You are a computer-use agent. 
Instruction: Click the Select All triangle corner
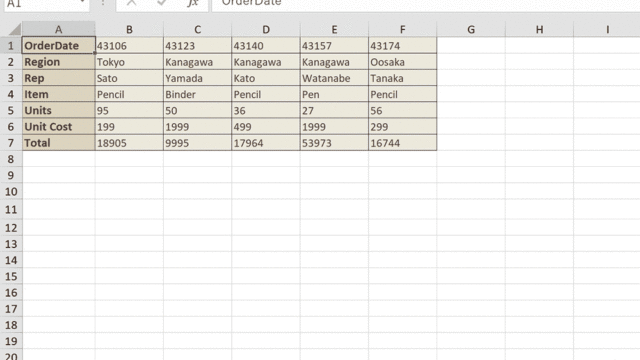[x=15, y=29]
